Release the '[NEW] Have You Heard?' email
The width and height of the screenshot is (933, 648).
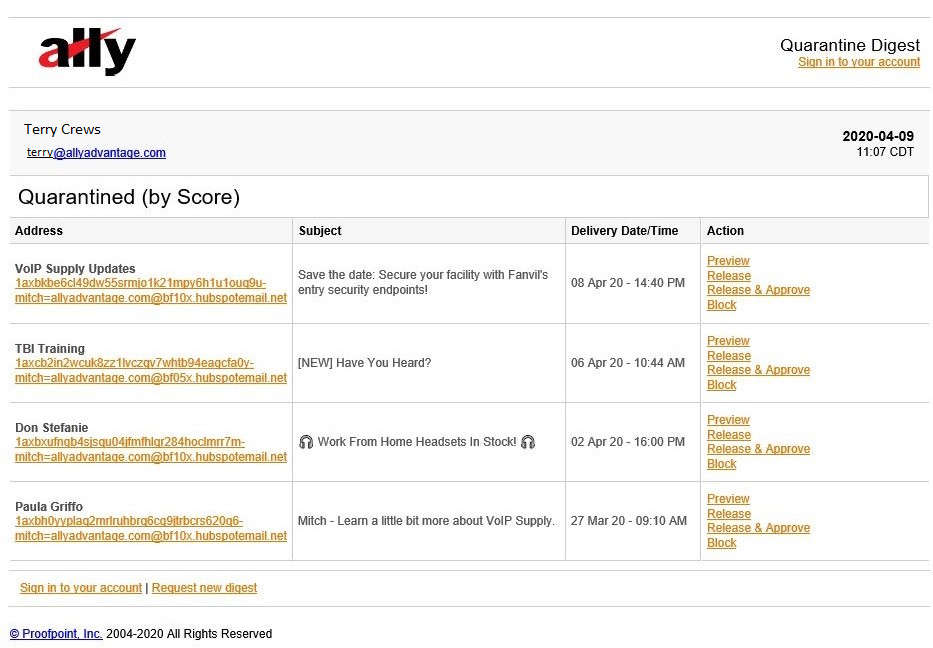tap(728, 355)
